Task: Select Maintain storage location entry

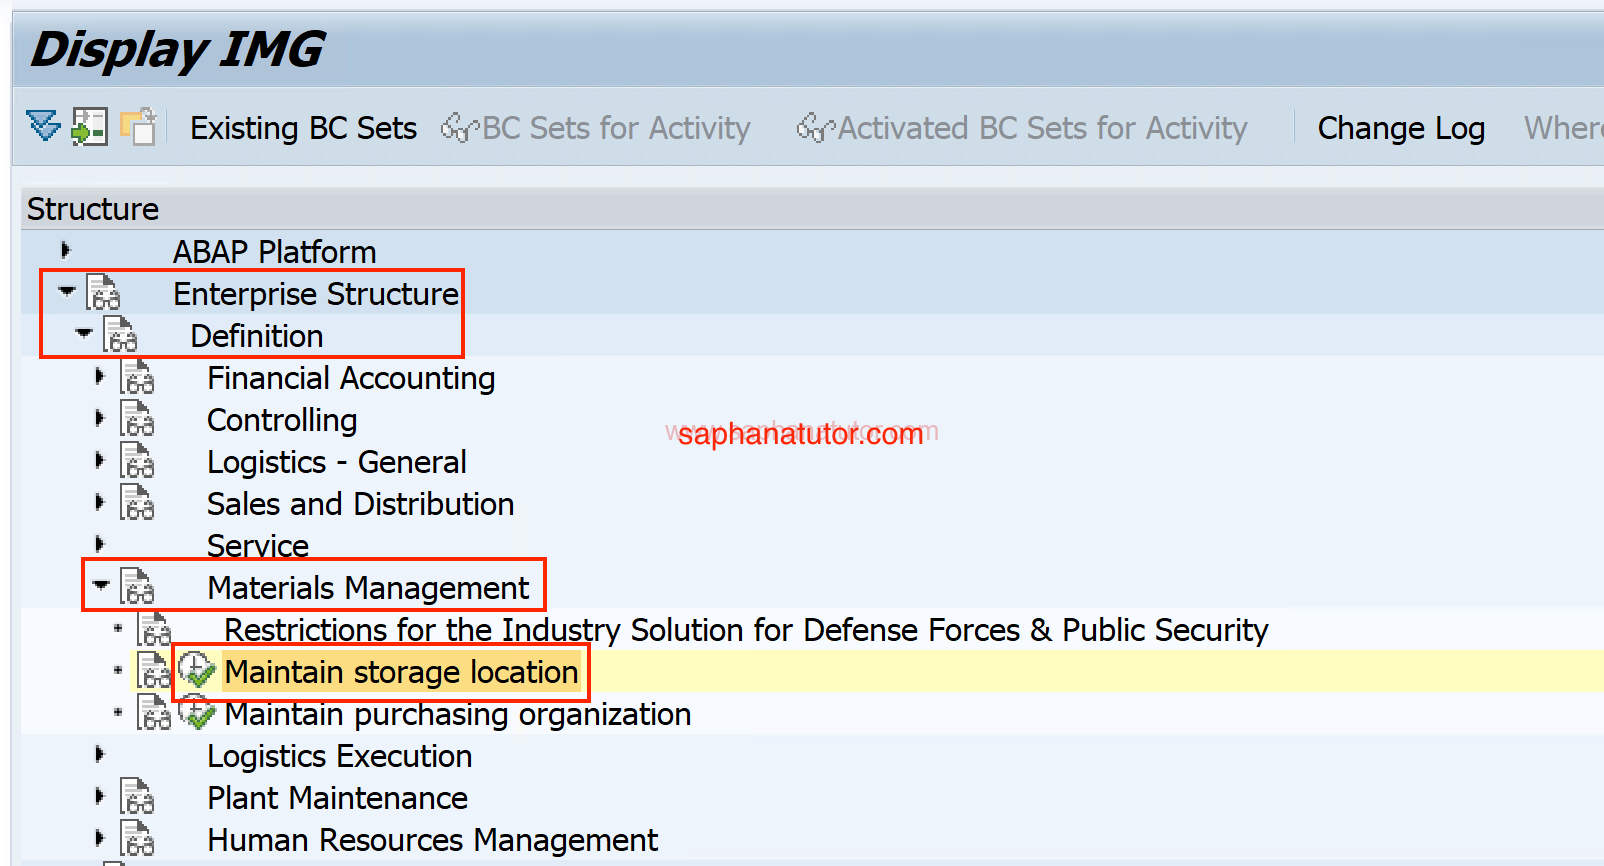Action: click(x=401, y=672)
